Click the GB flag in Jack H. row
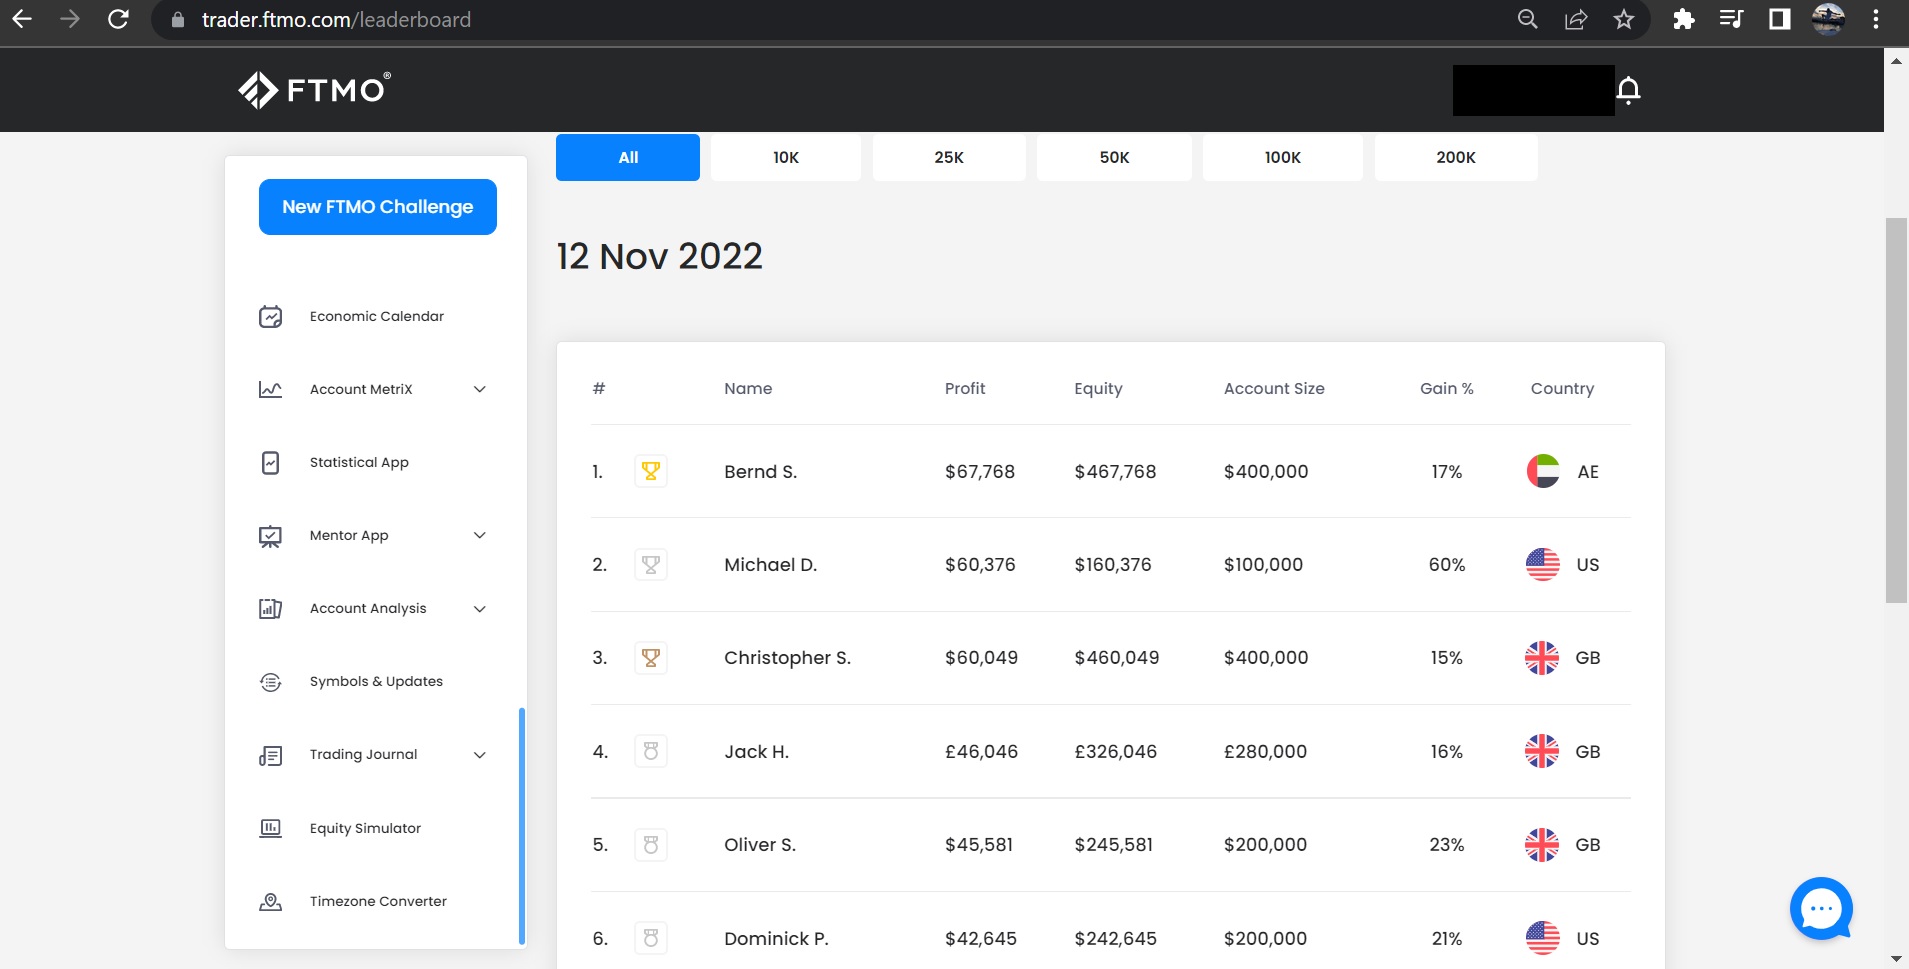1909x969 pixels. coord(1542,751)
